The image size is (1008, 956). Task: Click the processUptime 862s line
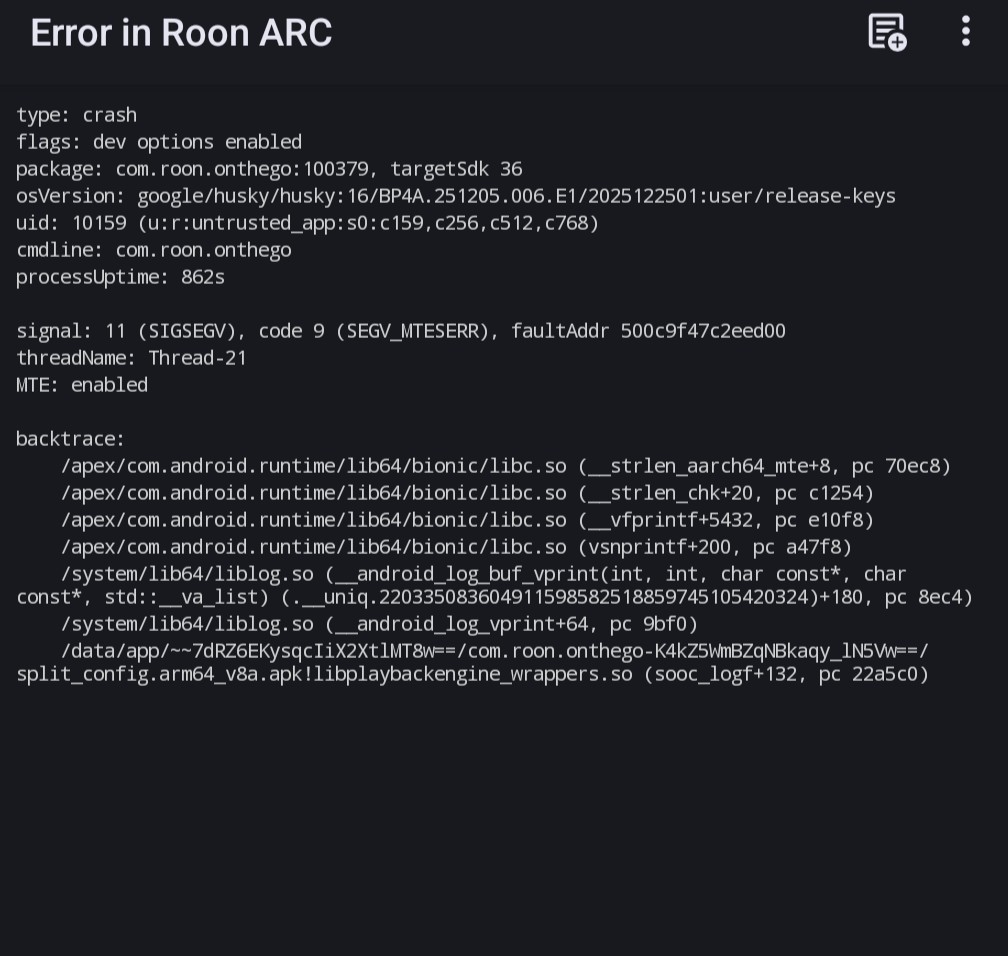coord(121,277)
